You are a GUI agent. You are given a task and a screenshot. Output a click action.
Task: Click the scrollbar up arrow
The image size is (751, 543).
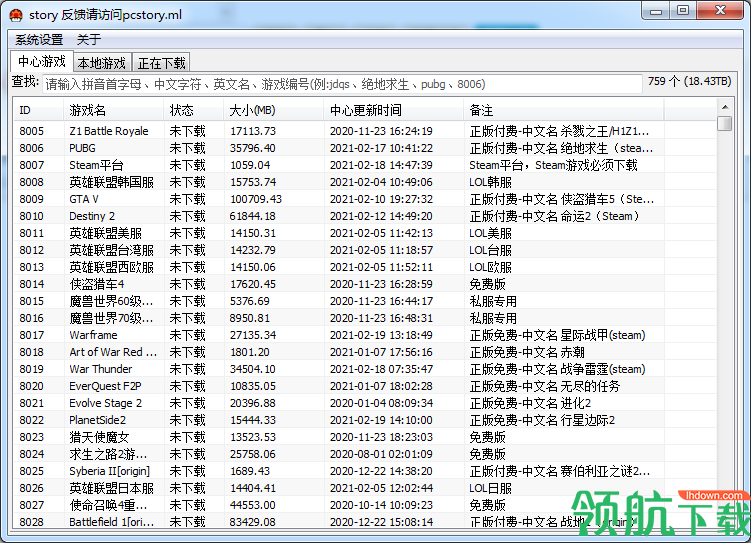pyautogui.click(x=725, y=106)
